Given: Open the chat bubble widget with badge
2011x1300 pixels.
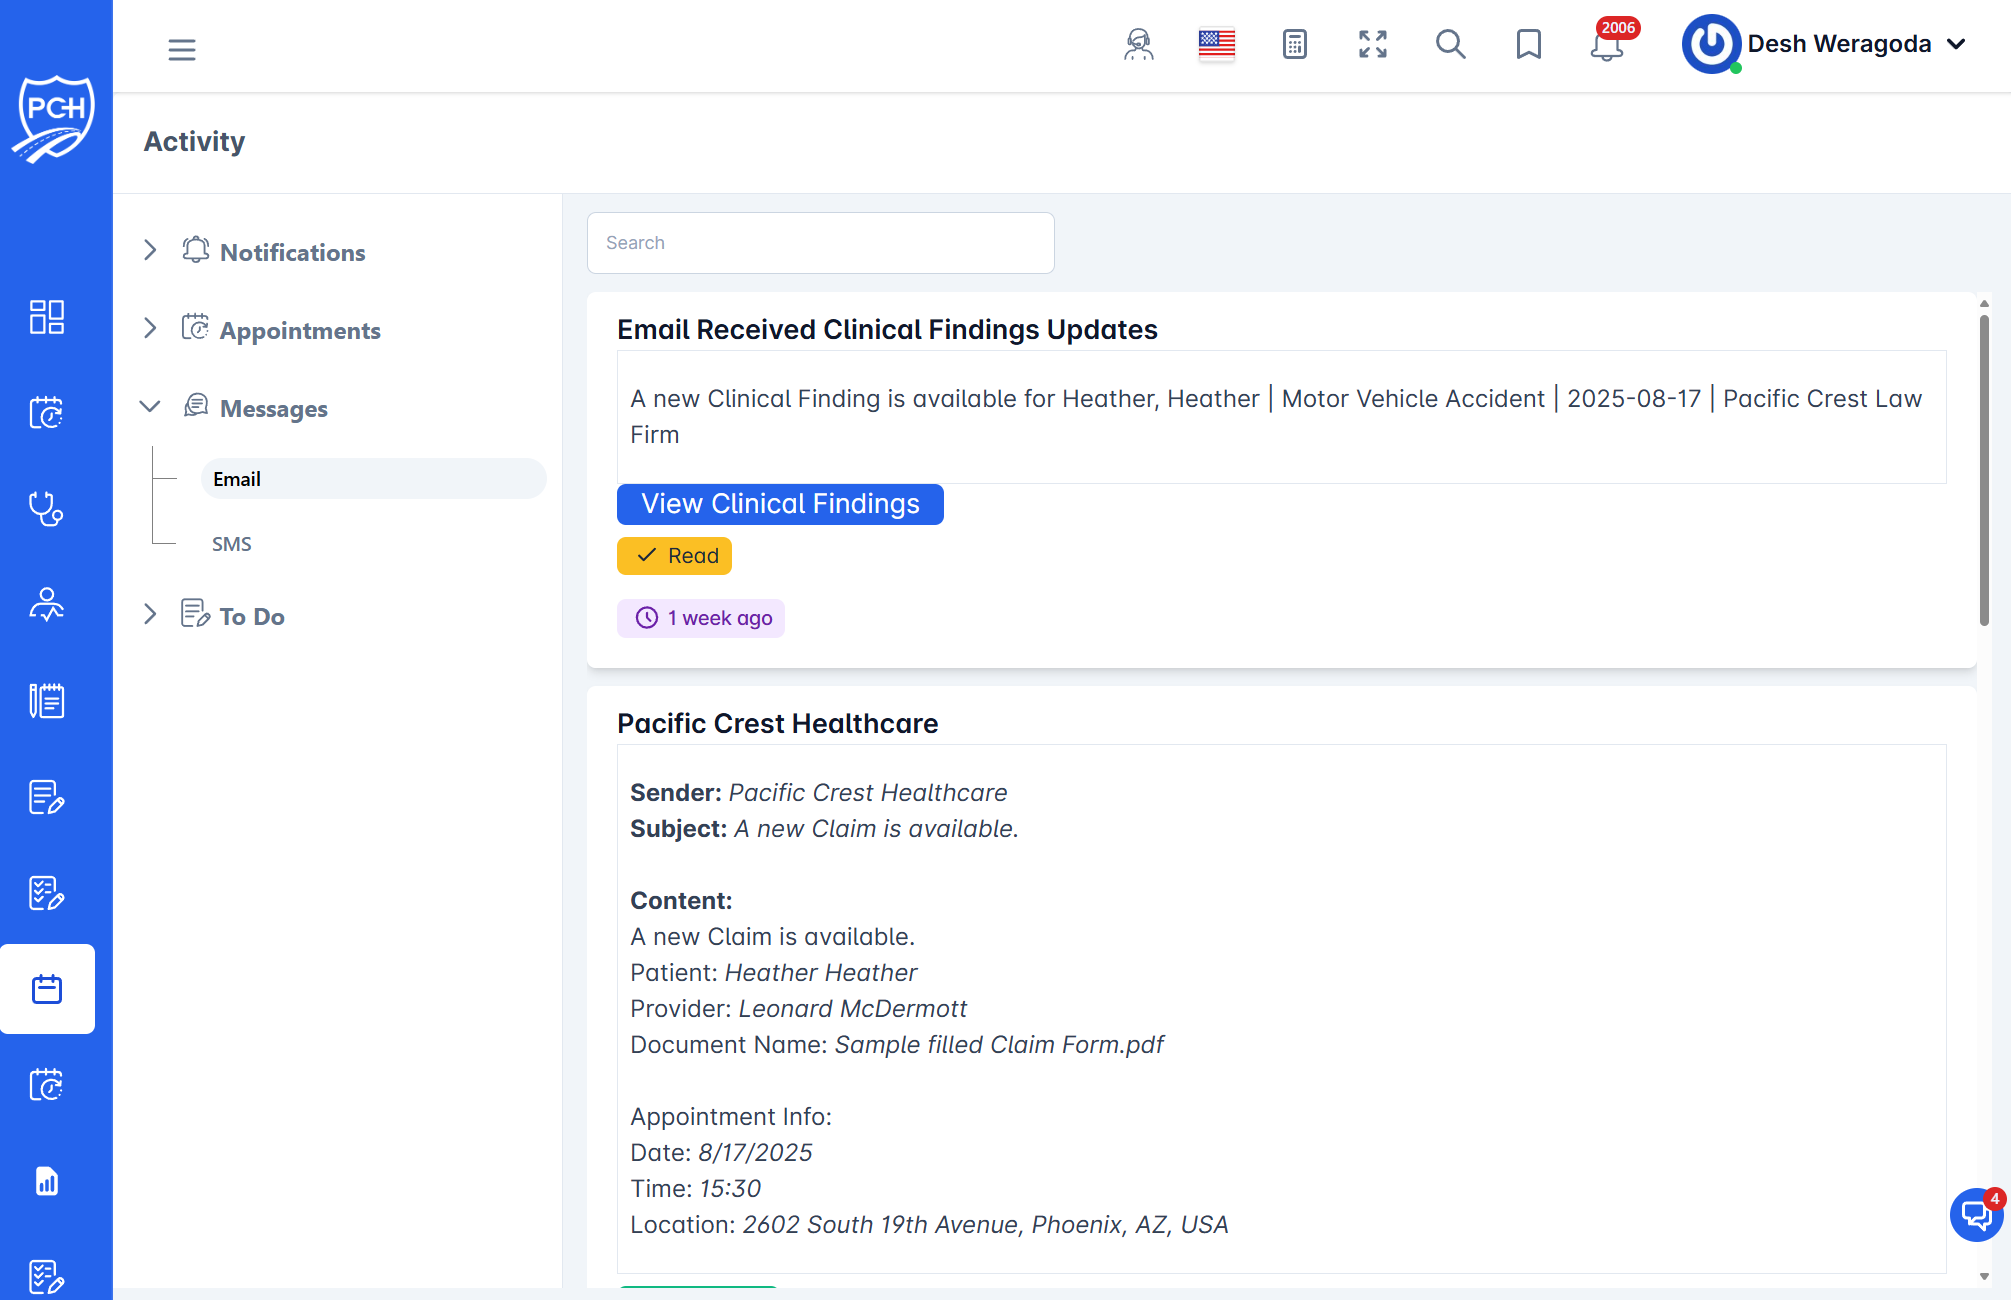Looking at the screenshot, I should pos(1976,1215).
